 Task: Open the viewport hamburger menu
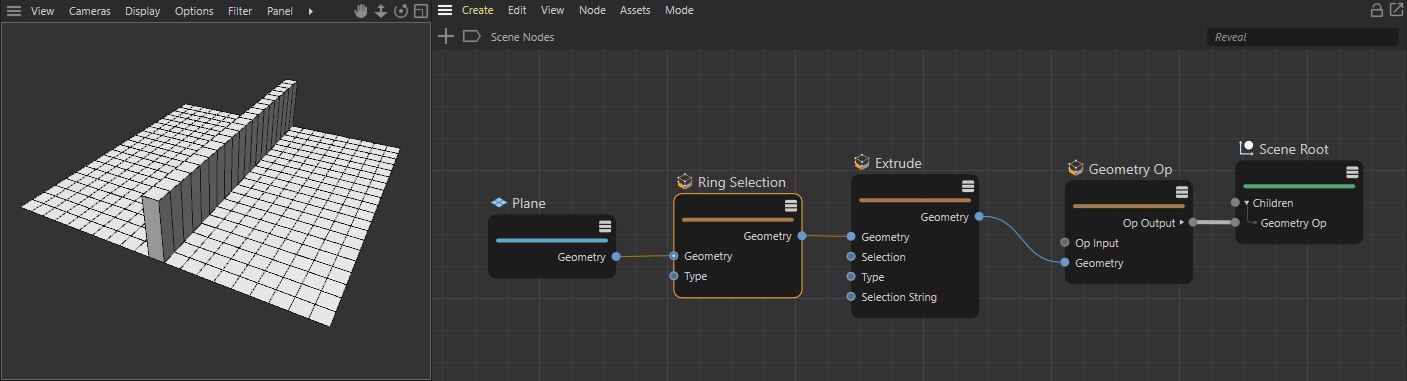click(14, 11)
